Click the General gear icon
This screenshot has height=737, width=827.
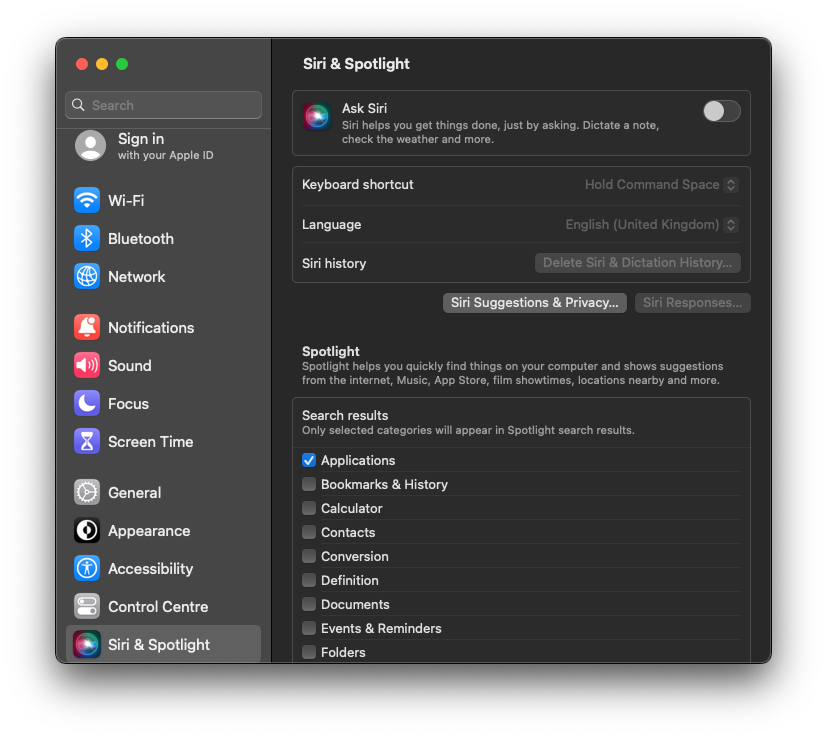pyautogui.click(x=87, y=493)
